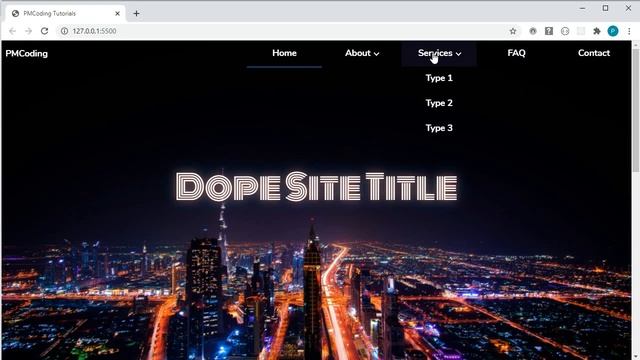Open the FAQ page link
This screenshot has width=640, height=360.
(x=516, y=53)
